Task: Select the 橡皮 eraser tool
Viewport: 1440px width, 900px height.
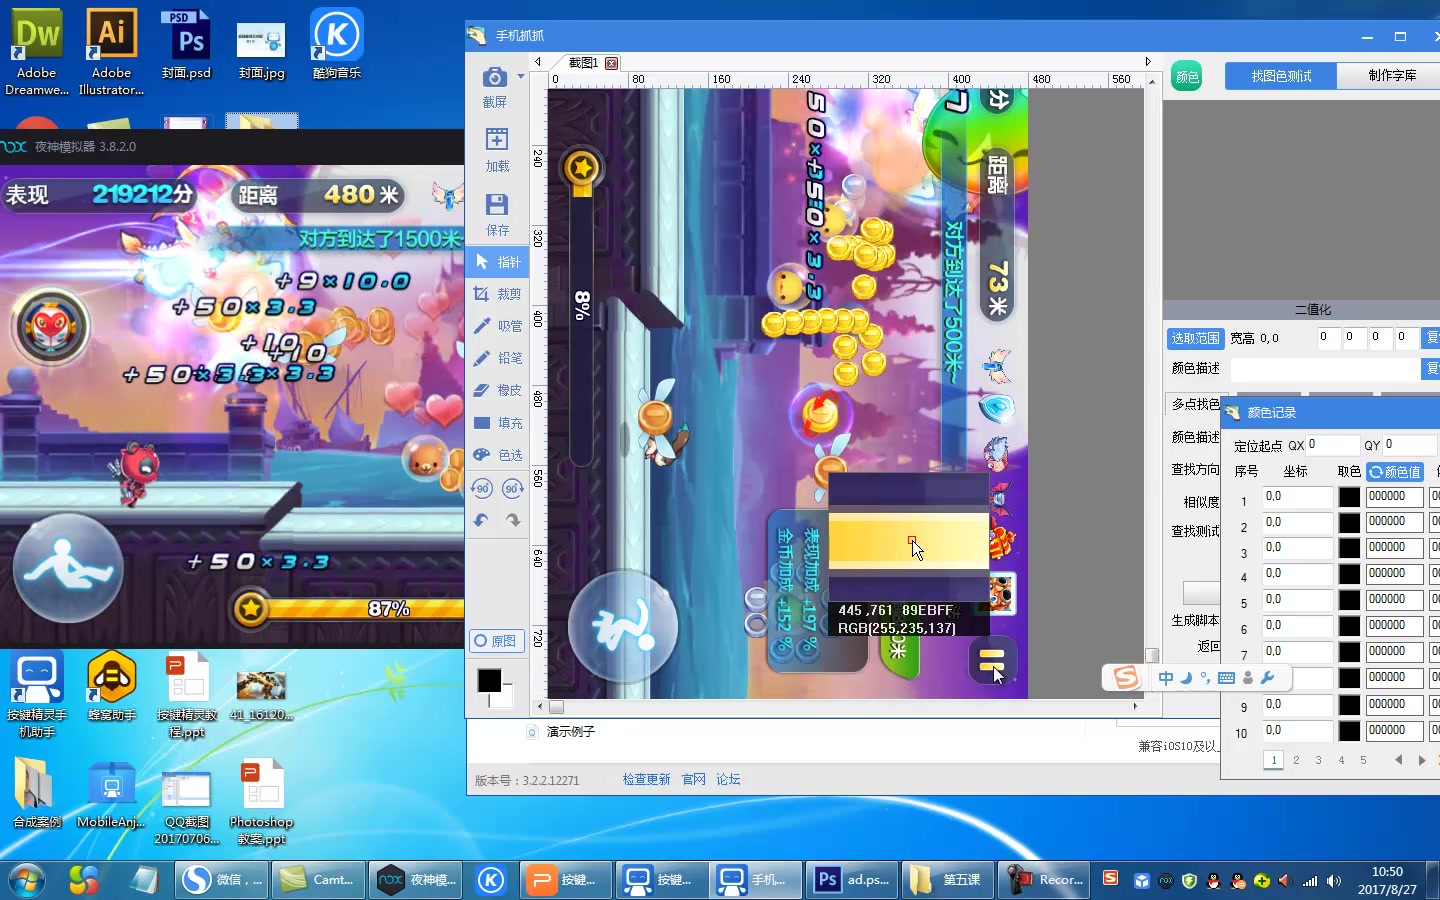Action: 497,390
